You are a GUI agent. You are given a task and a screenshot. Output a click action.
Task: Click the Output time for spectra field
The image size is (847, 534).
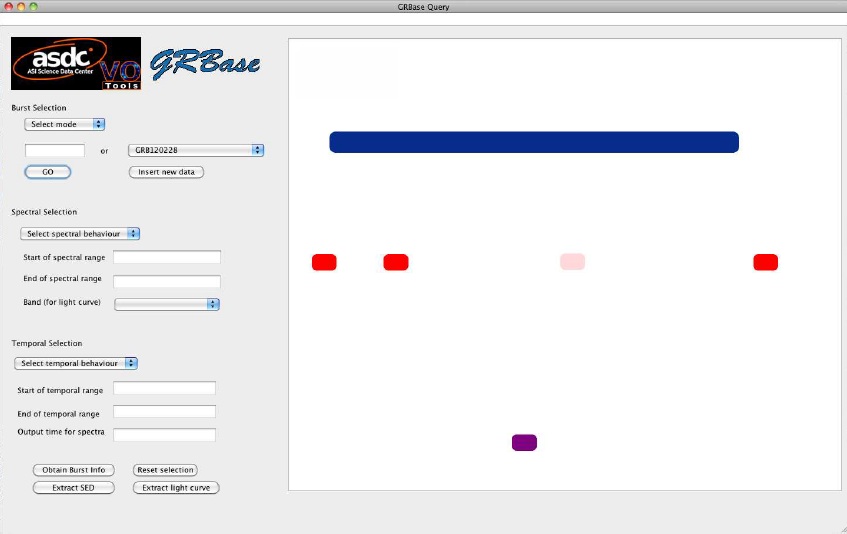(164, 434)
